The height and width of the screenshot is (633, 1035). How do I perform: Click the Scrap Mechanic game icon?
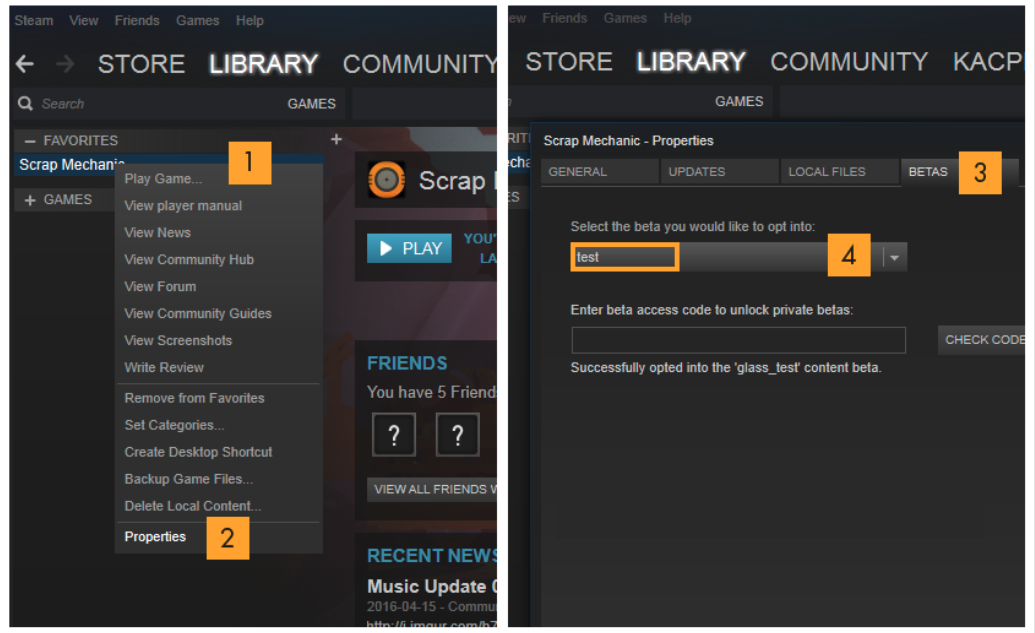(x=386, y=180)
